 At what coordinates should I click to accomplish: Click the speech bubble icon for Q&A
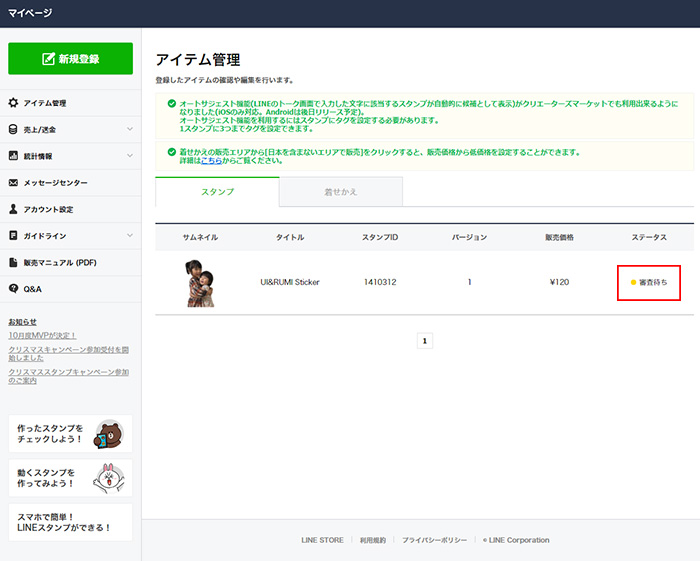click(x=13, y=289)
